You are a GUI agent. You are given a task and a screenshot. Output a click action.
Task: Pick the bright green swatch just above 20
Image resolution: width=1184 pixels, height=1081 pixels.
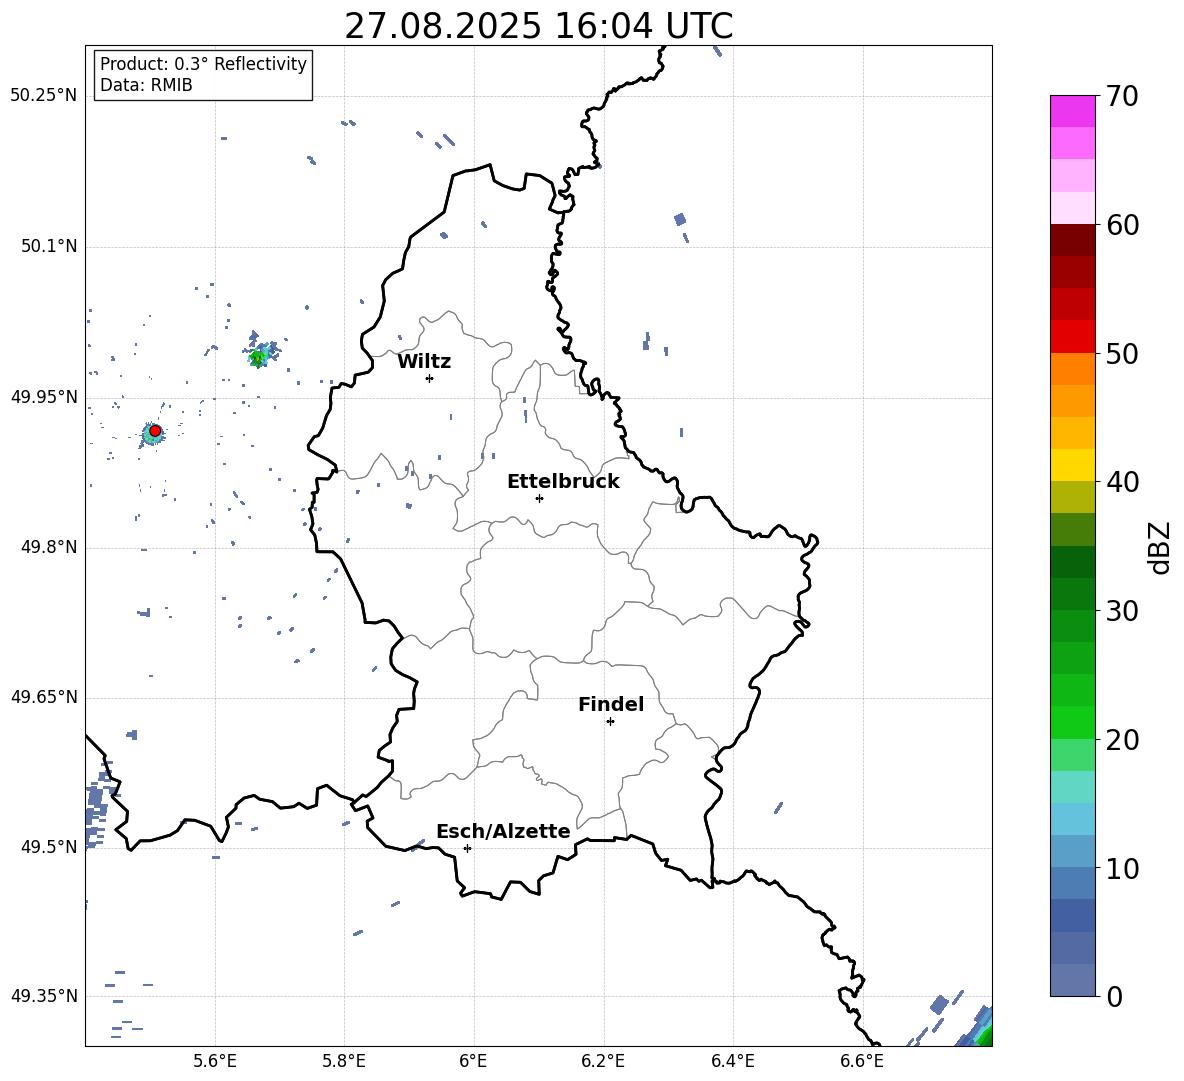tap(1073, 722)
